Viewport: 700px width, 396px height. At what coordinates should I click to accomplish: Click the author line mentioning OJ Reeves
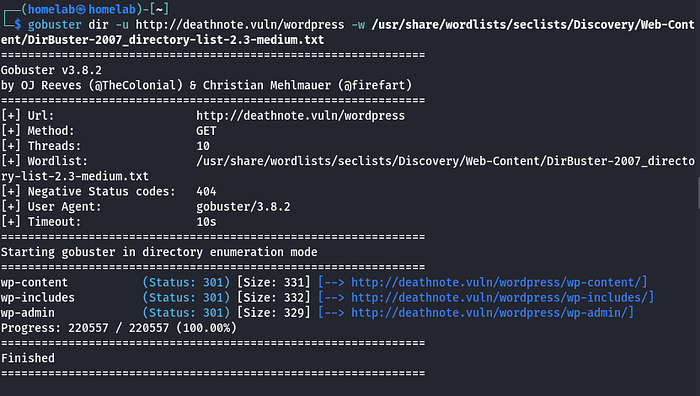pos(206,85)
